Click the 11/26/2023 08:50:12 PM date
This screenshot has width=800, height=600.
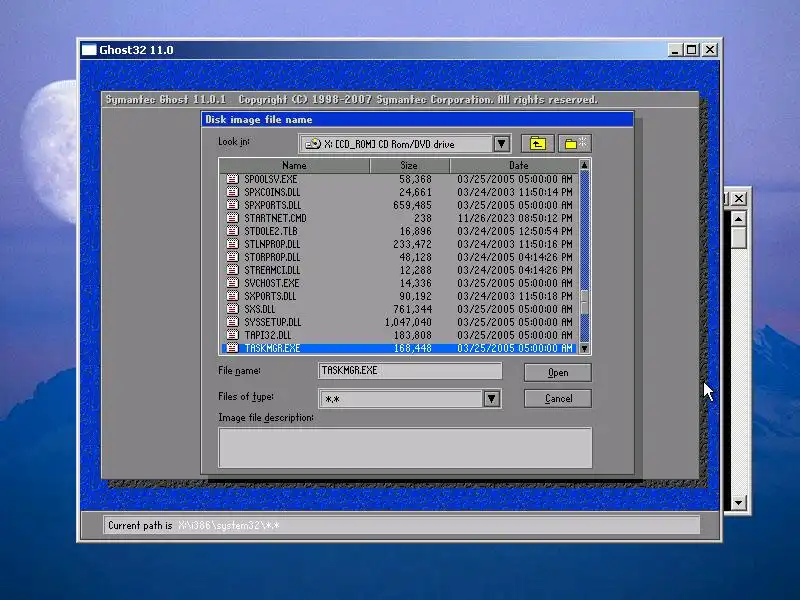pyautogui.click(x=514, y=218)
